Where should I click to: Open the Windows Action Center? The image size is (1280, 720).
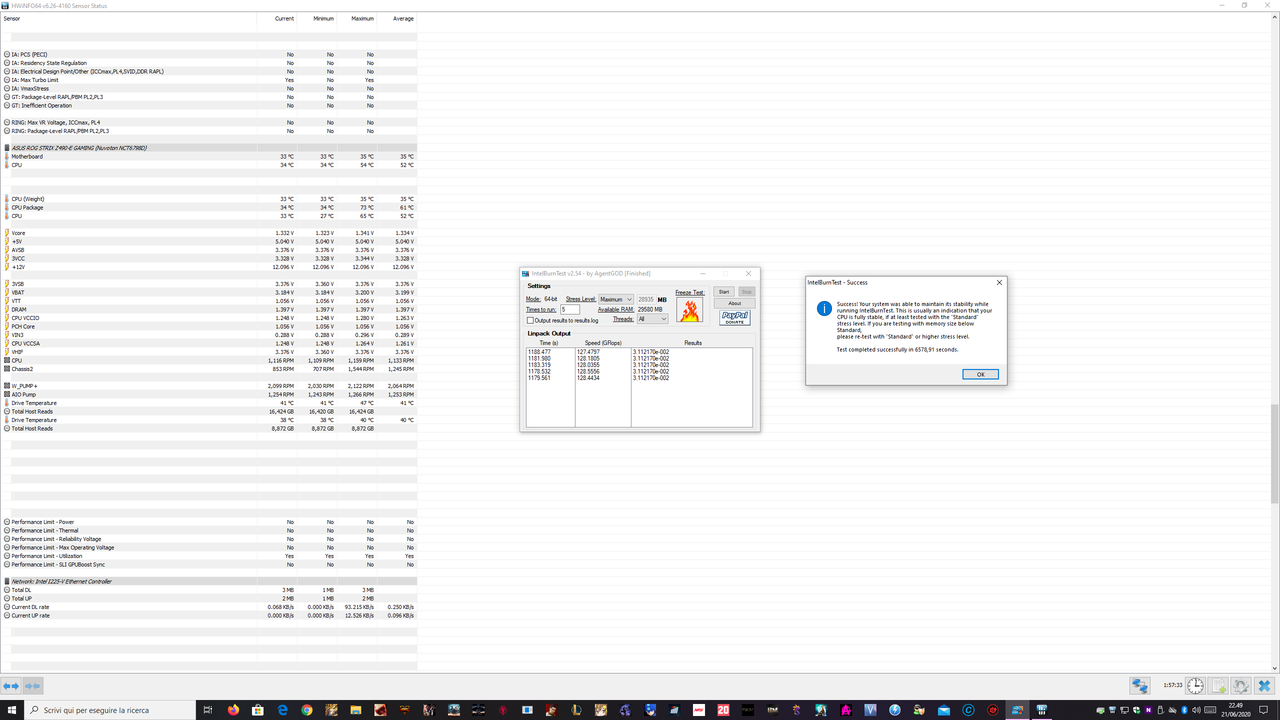(x=1264, y=710)
